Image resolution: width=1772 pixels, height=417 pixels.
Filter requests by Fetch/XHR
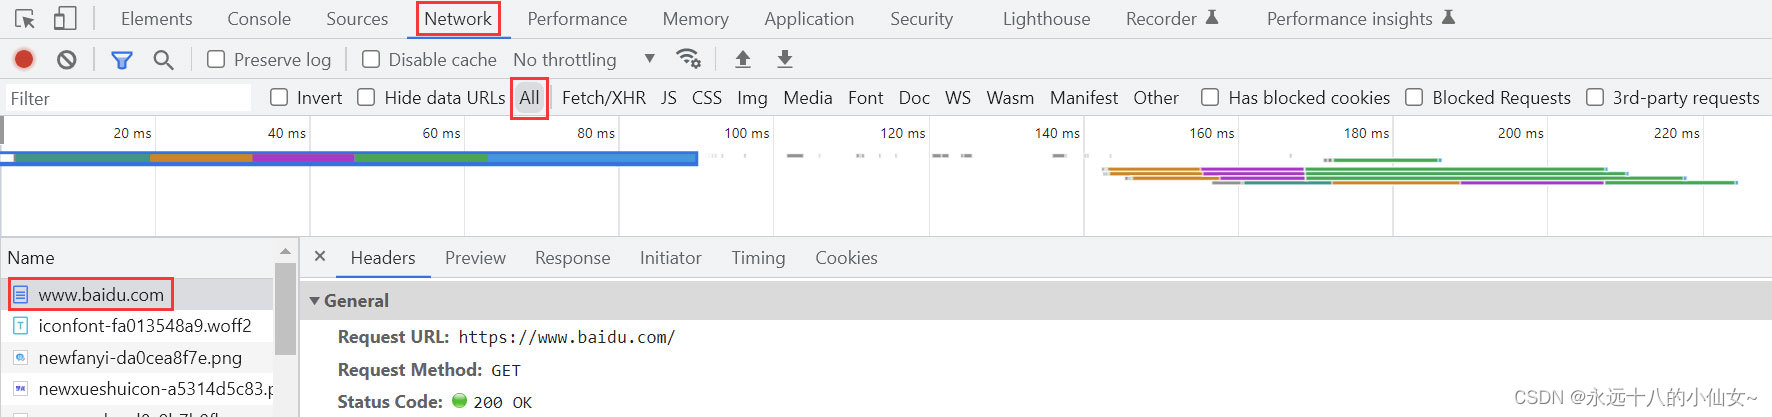pos(604,98)
